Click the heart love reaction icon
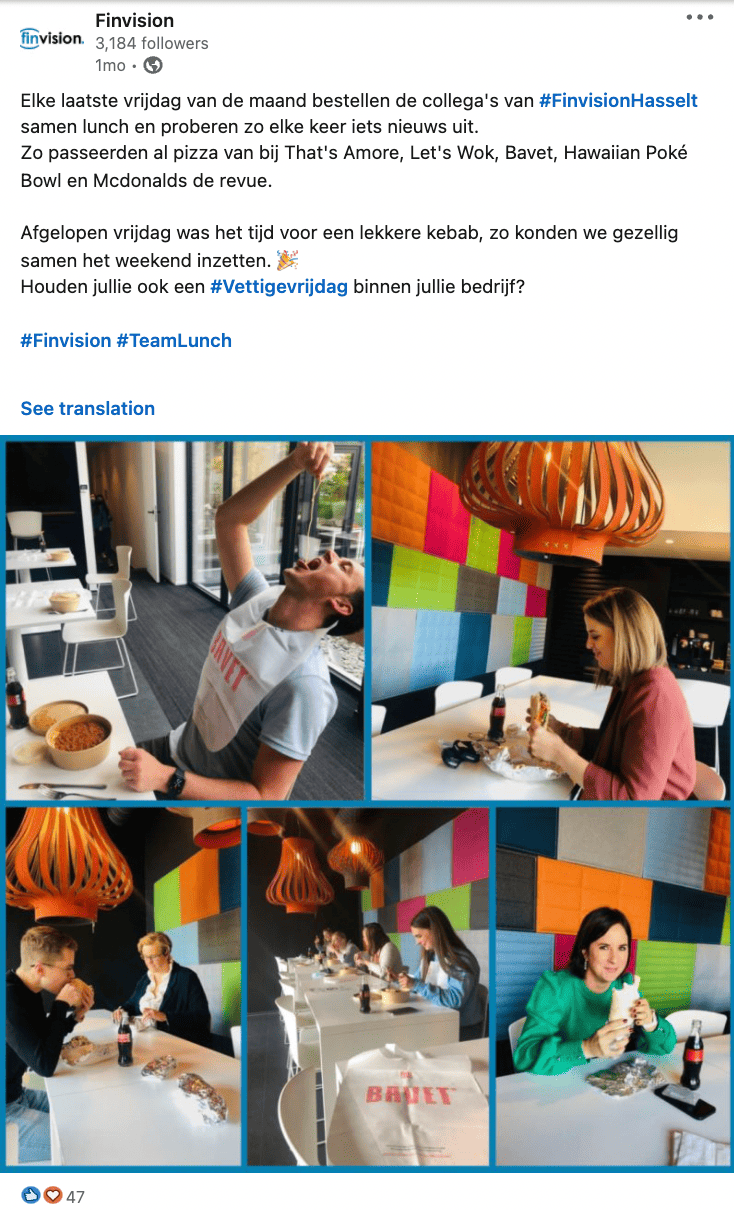Viewport: 734px width, 1210px height. [x=53, y=1195]
